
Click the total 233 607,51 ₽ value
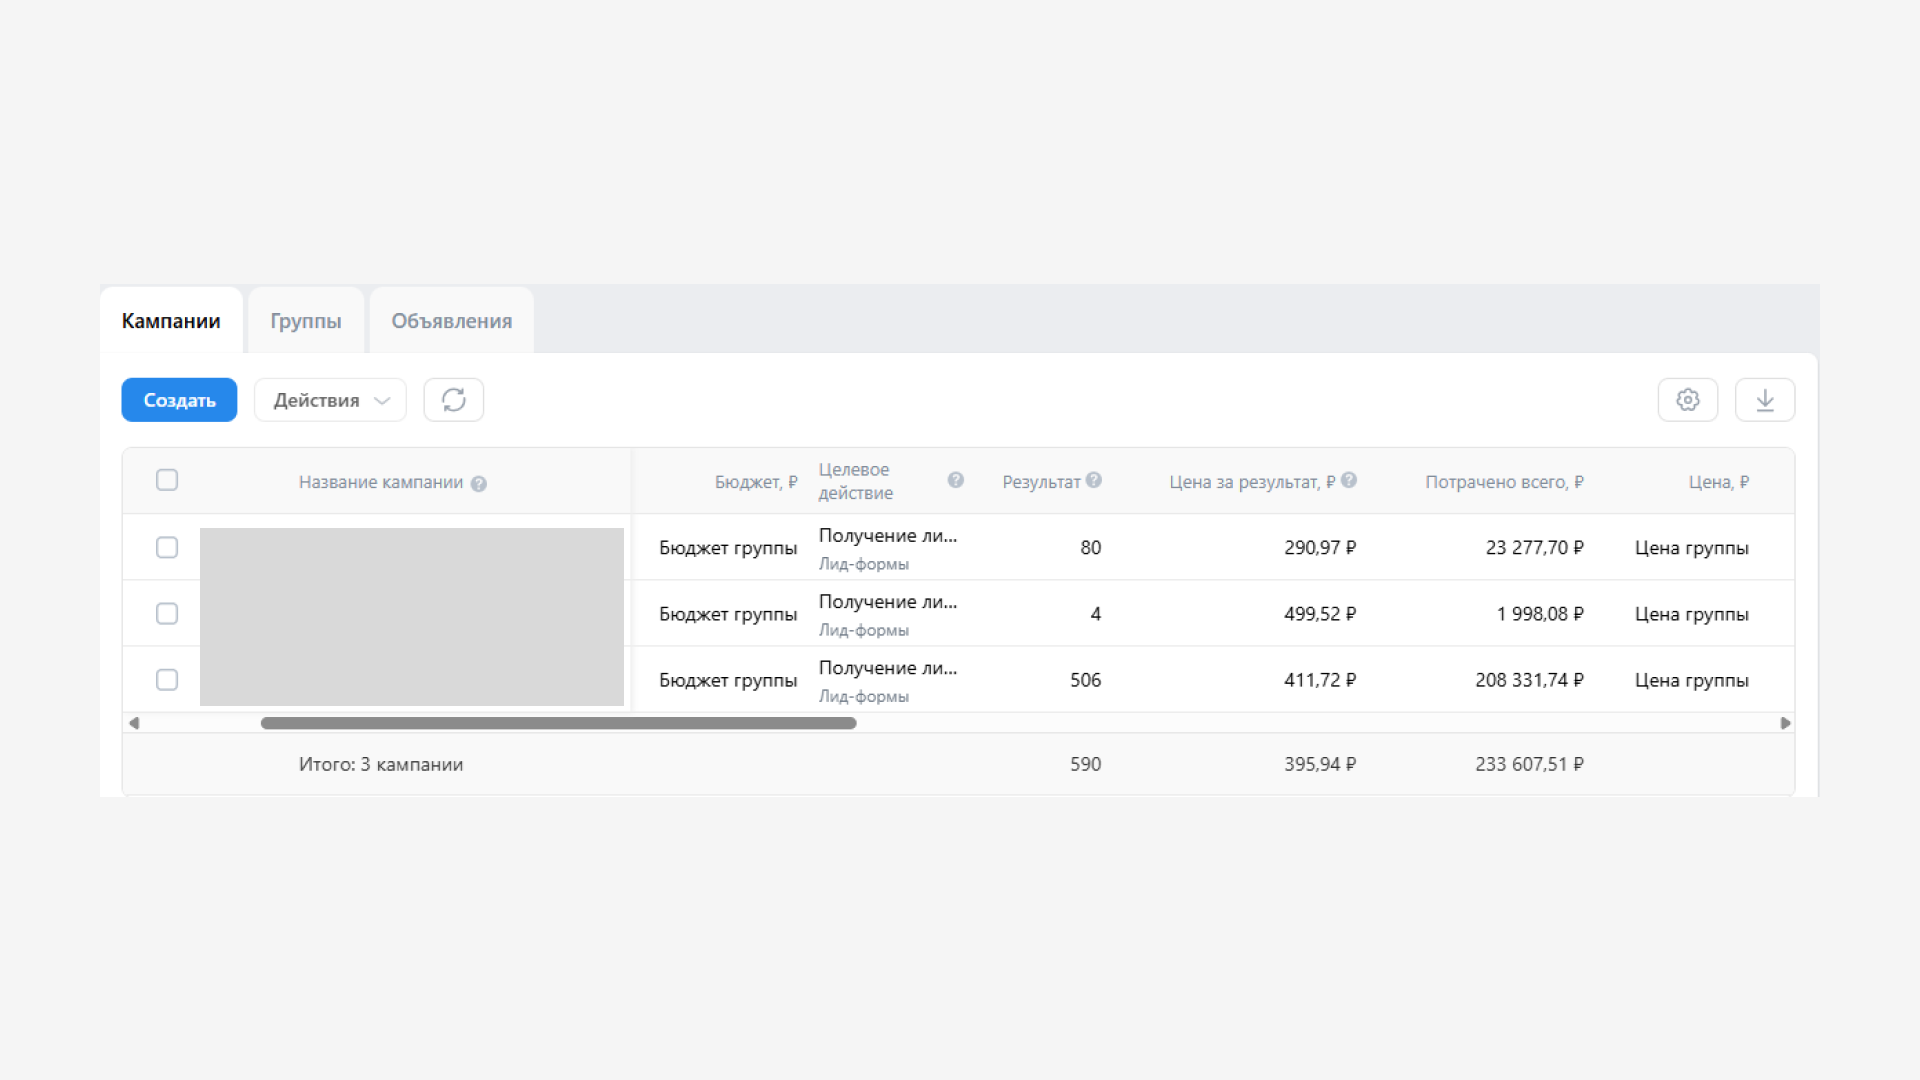pos(1530,764)
